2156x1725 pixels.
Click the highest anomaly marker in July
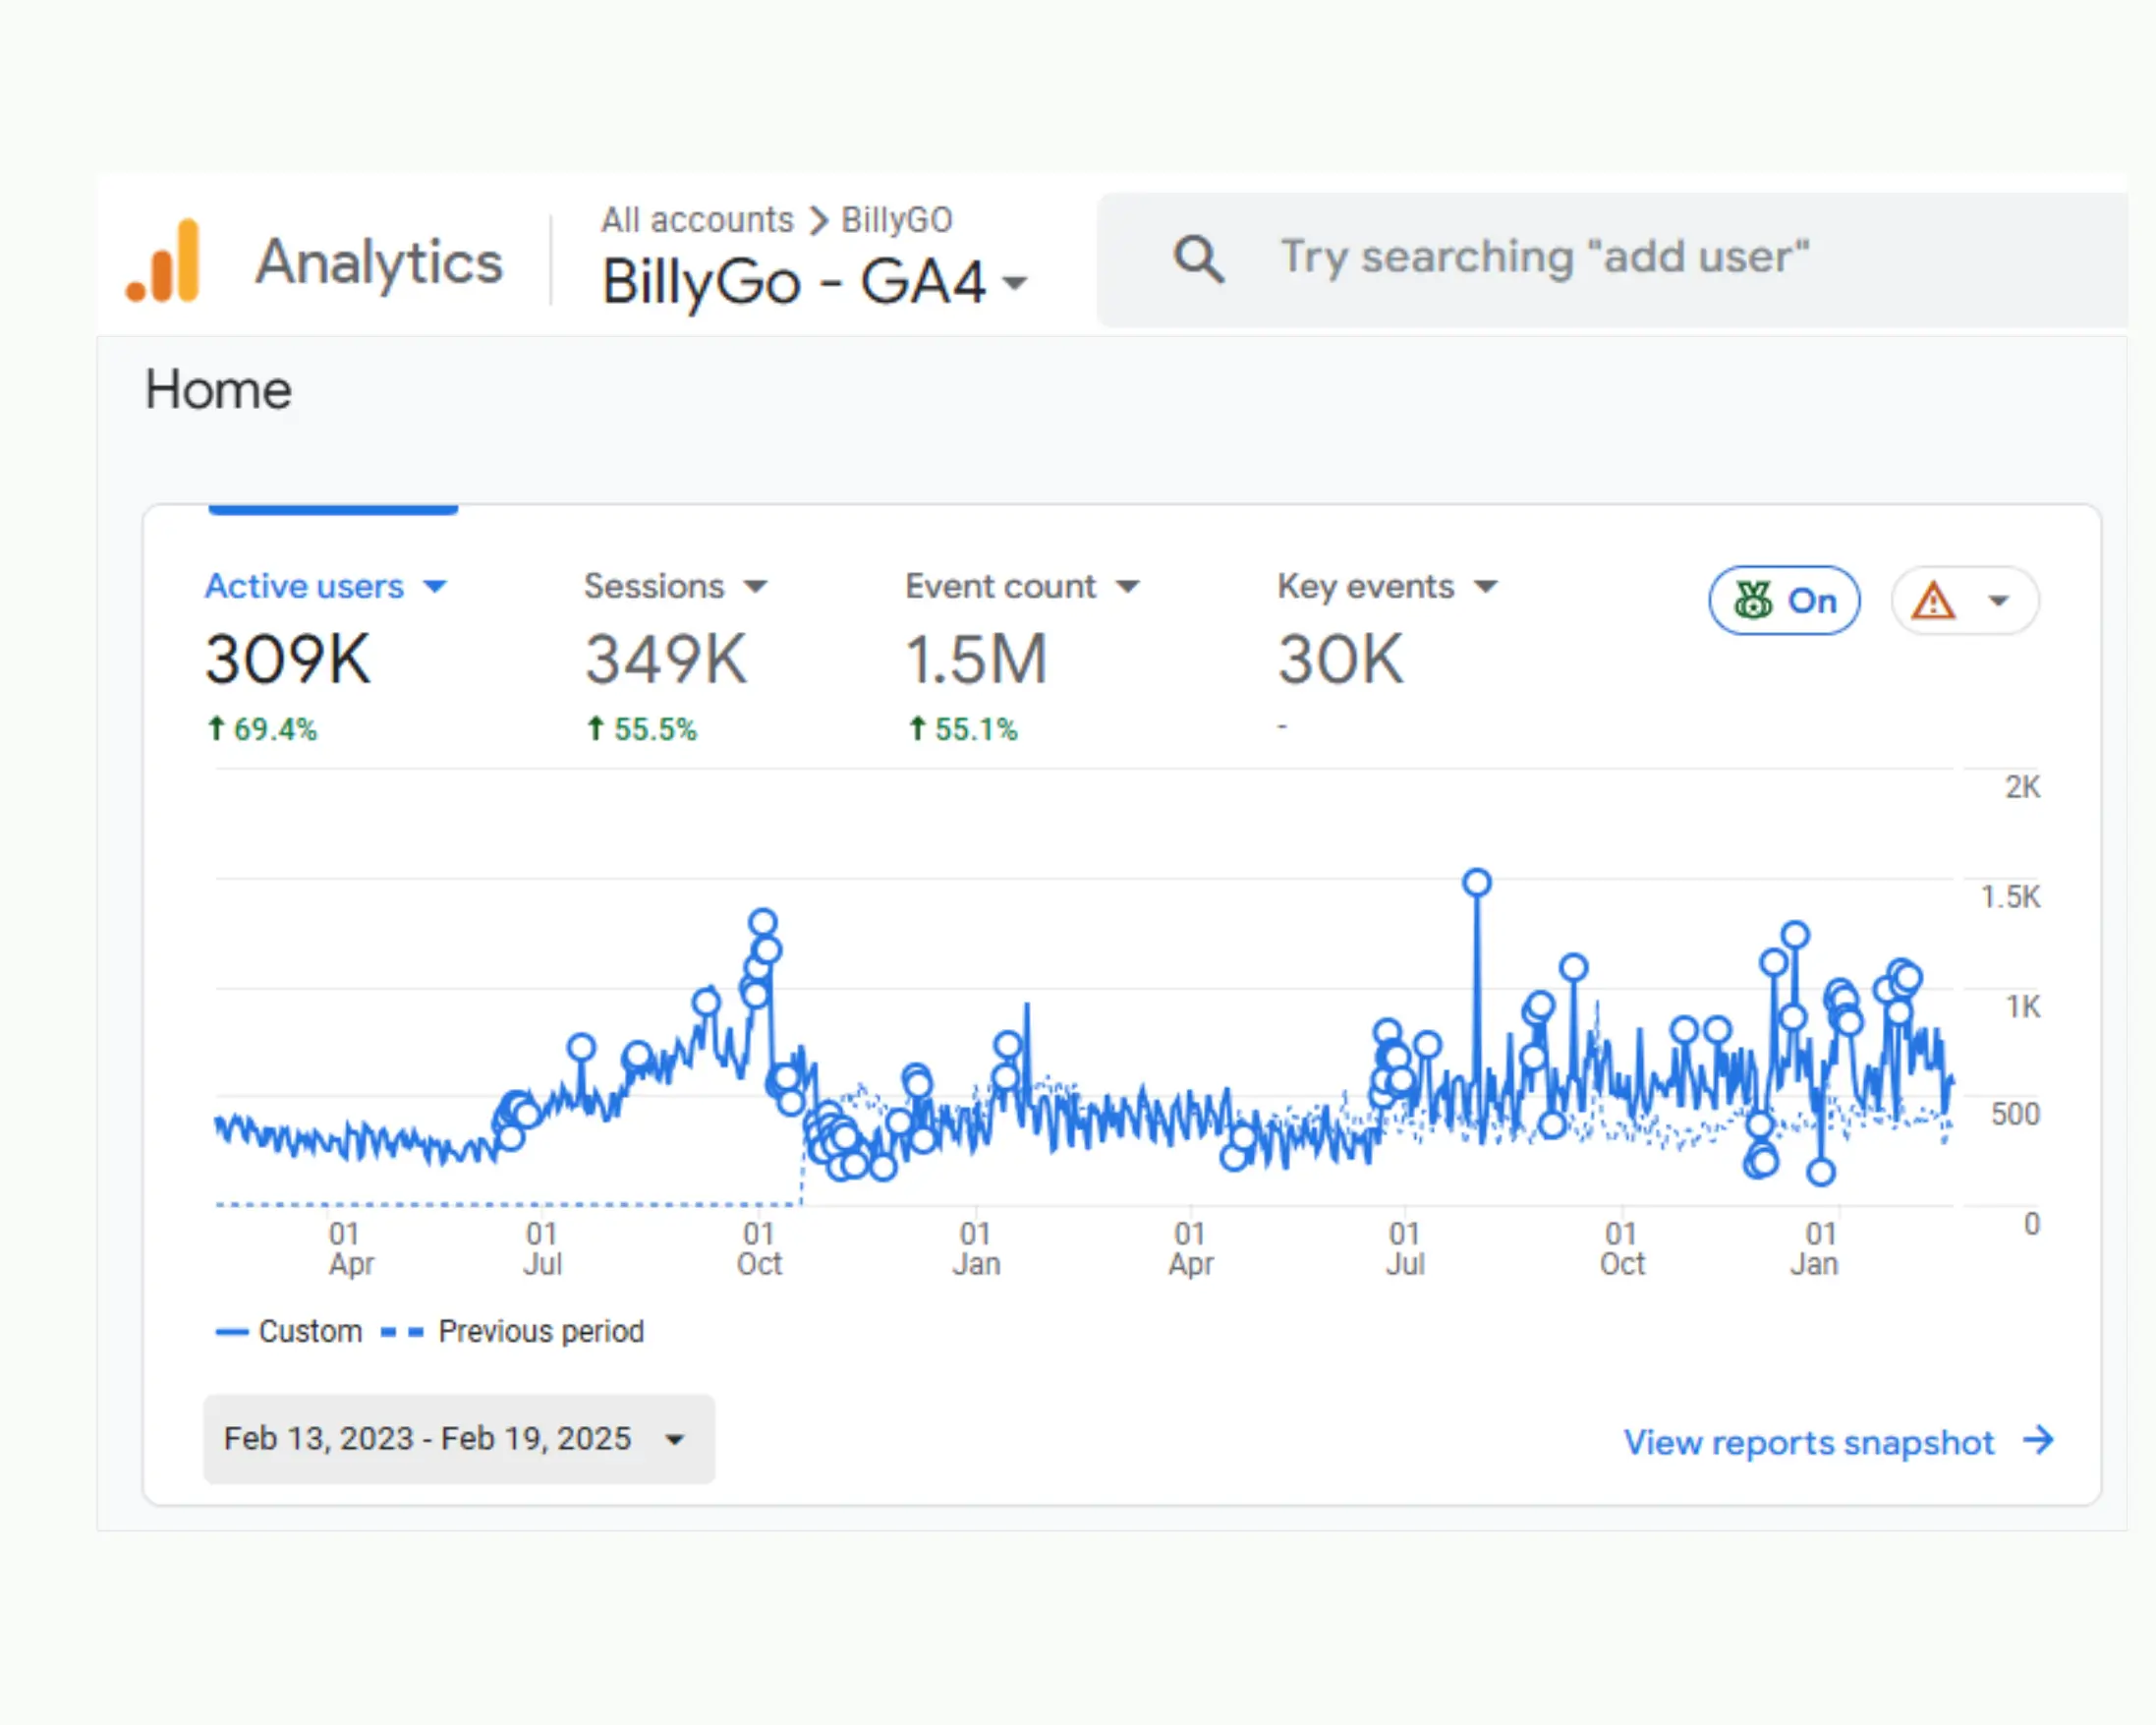pos(1477,883)
